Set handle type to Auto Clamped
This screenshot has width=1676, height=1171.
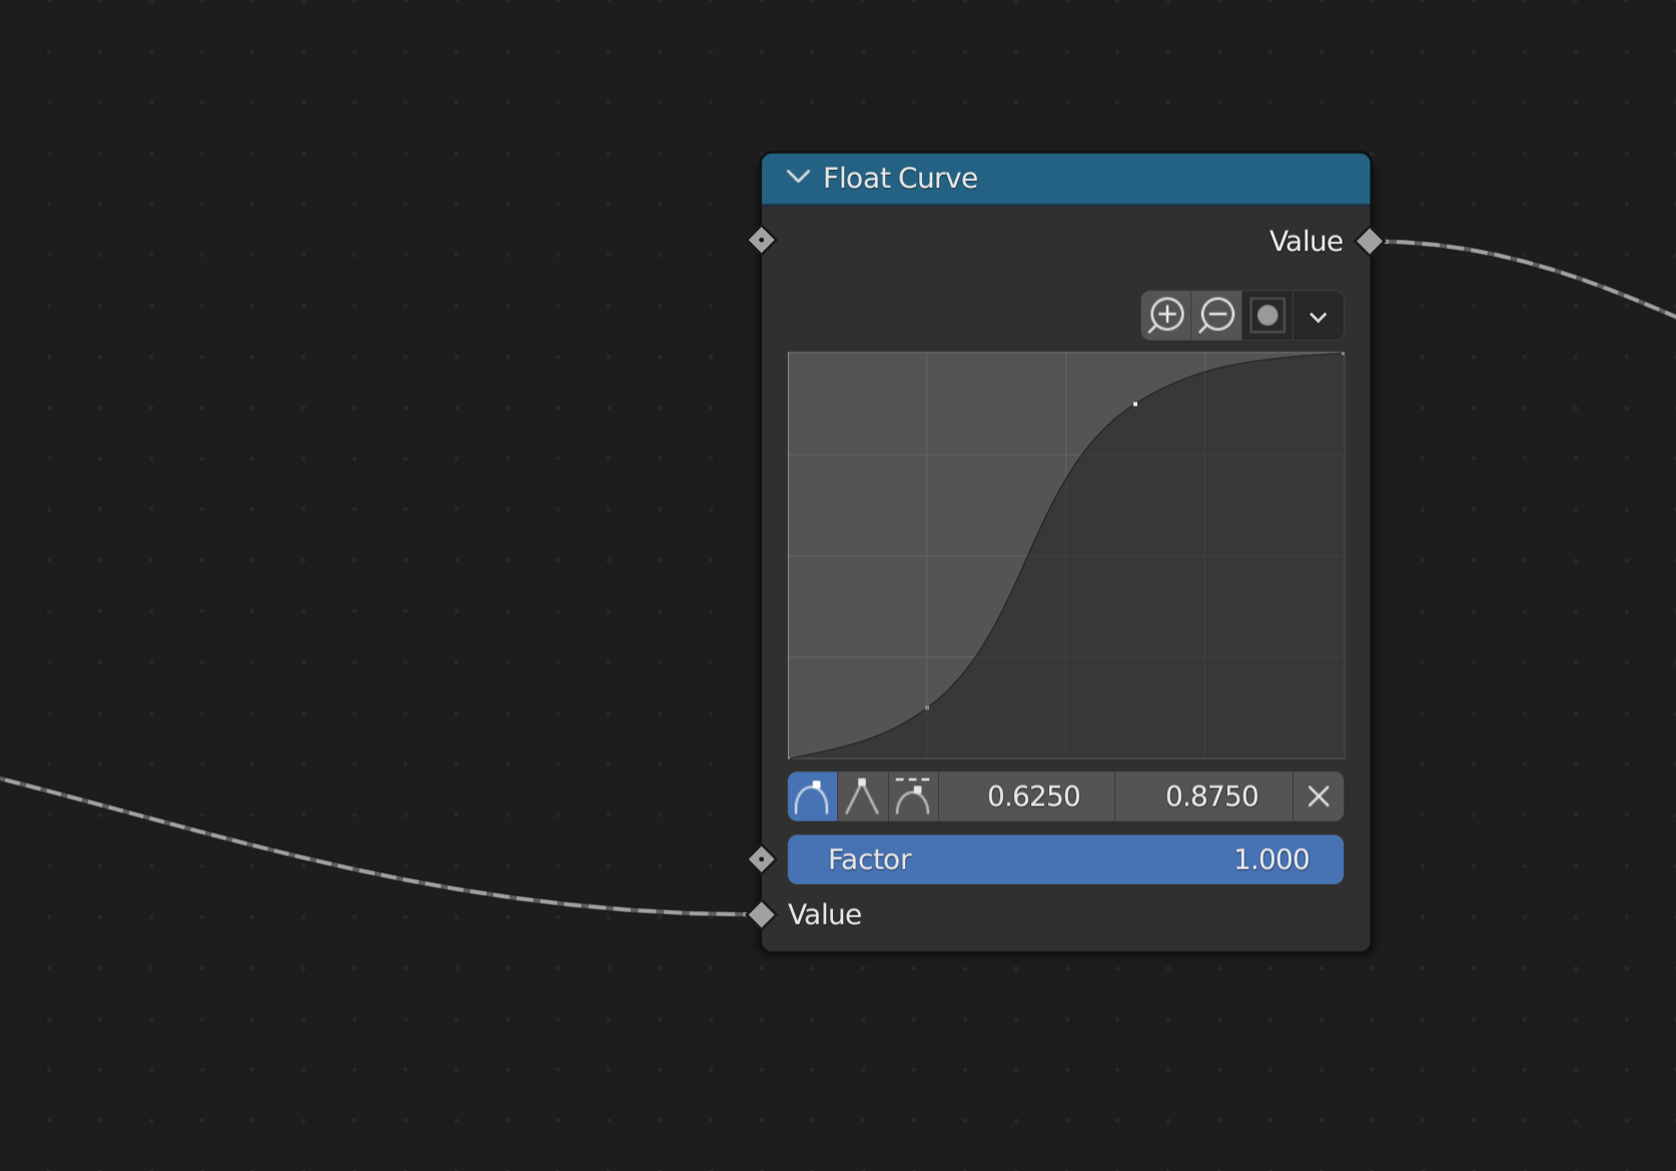point(913,797)
